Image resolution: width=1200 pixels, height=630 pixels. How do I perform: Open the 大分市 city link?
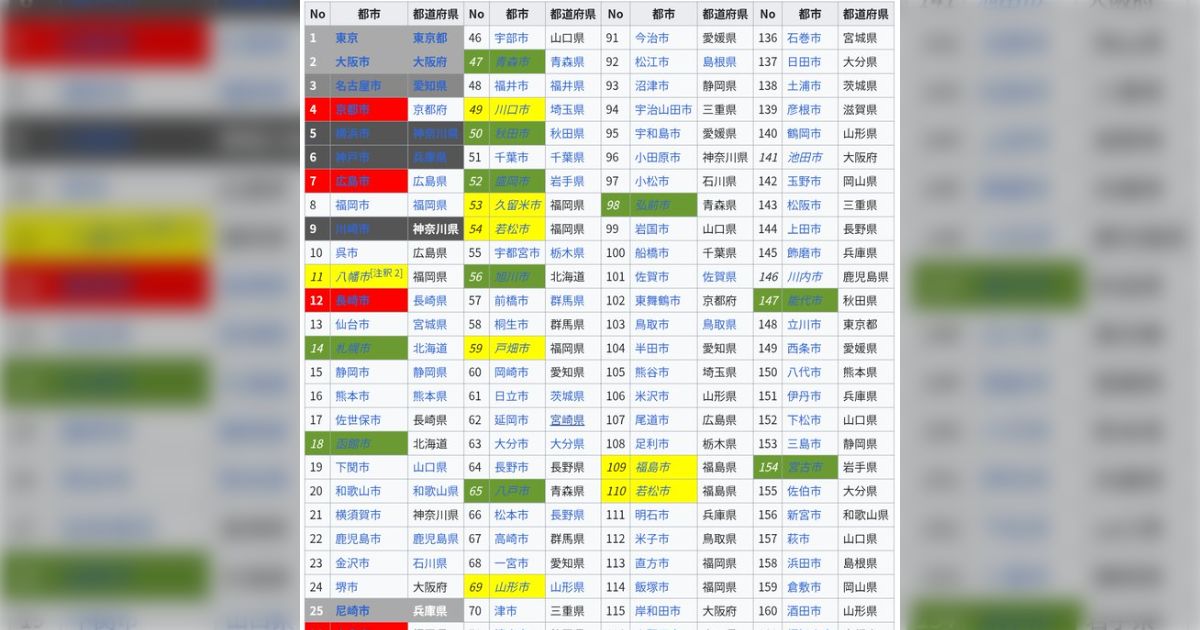click(512, 444)
